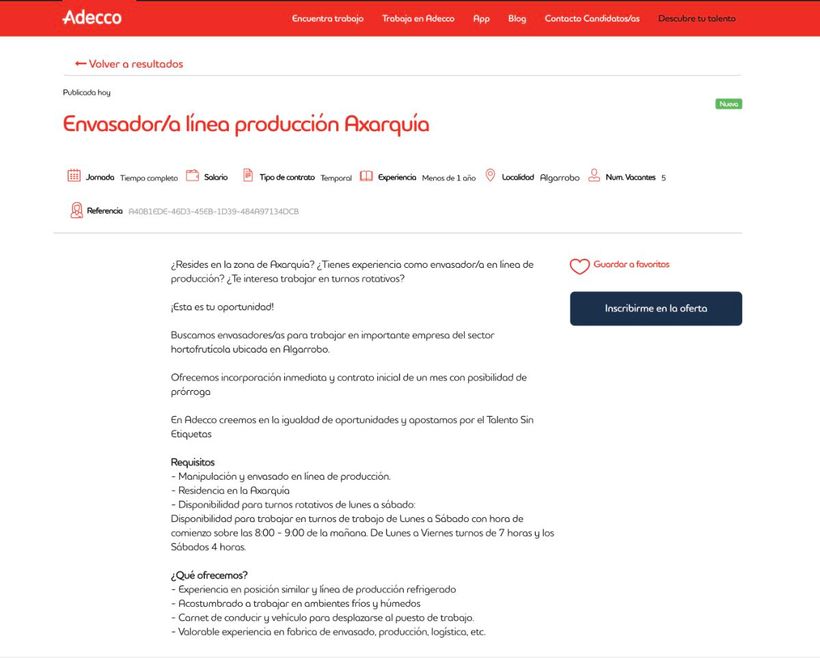Click the Salario wallet icon

pos(192,175)
